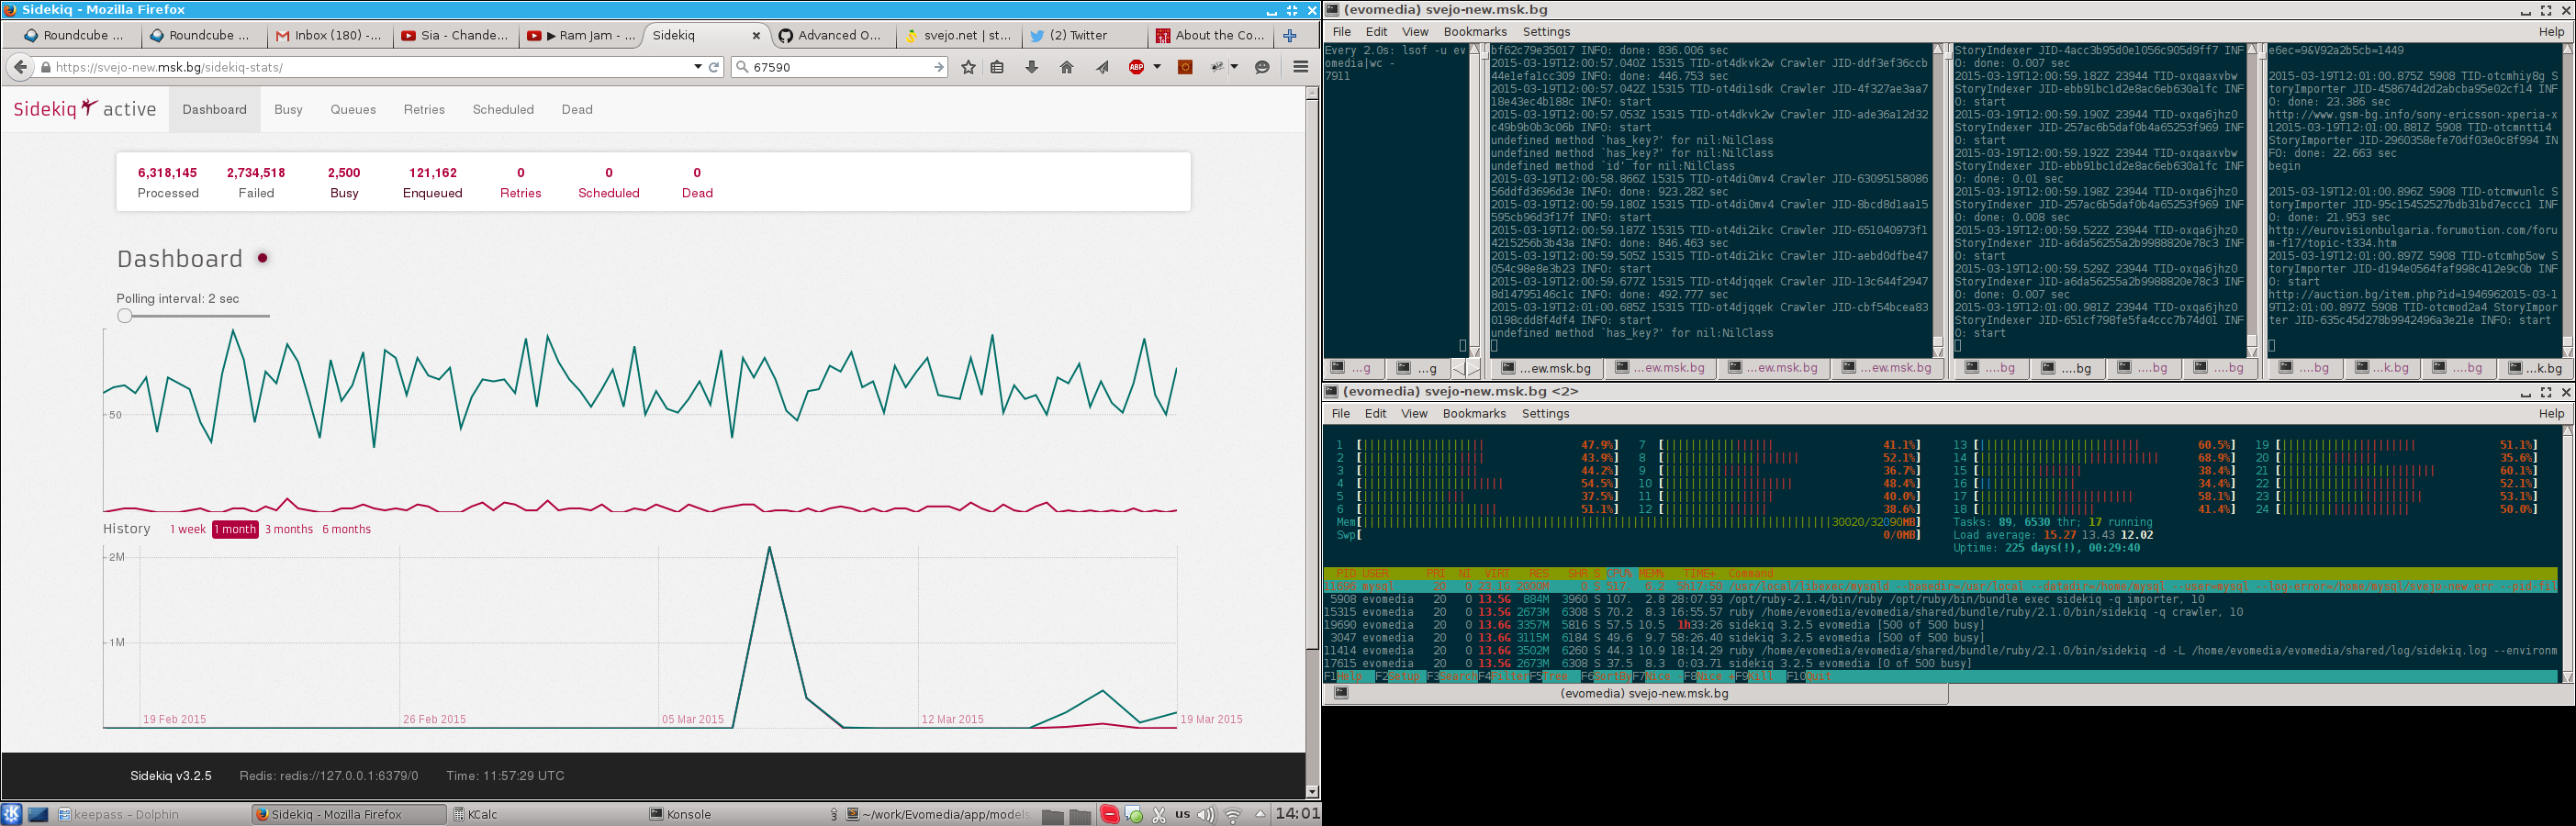The height and width of the screenshot is (826, 2576).
Task: Reload the Sidekiq page
Action: point(714,67)
